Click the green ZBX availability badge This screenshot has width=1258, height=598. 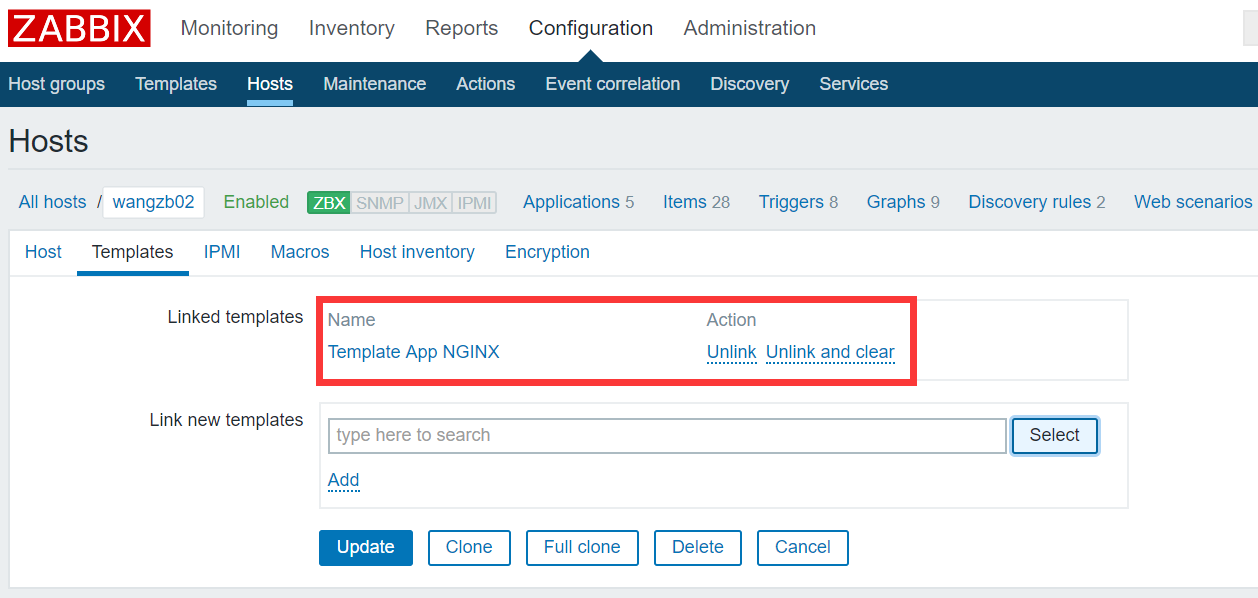(328, 202)
